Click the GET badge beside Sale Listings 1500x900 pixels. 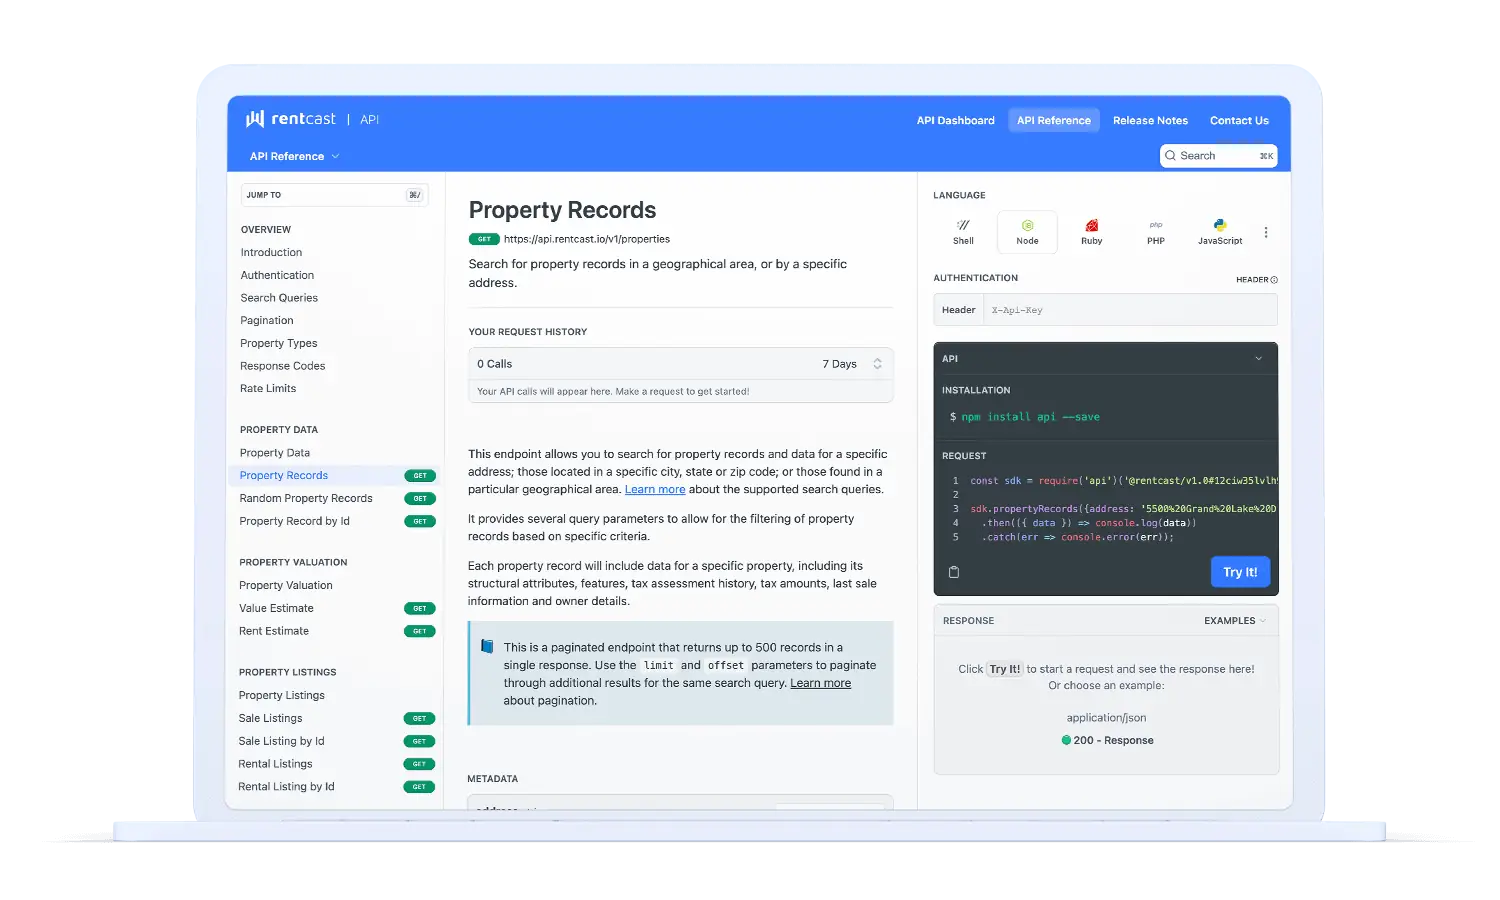420,719
